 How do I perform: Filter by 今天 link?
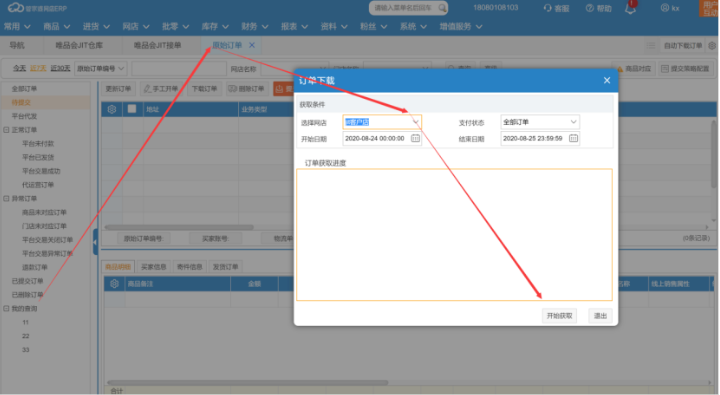(19, 68)
